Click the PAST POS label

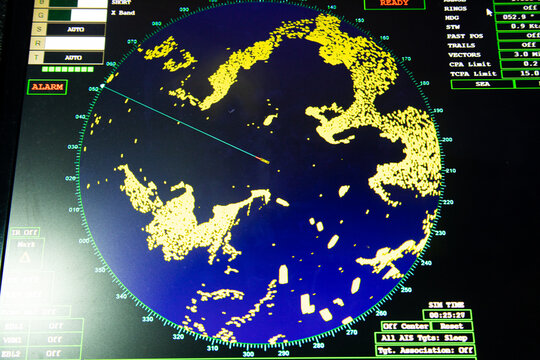(465, 36)
